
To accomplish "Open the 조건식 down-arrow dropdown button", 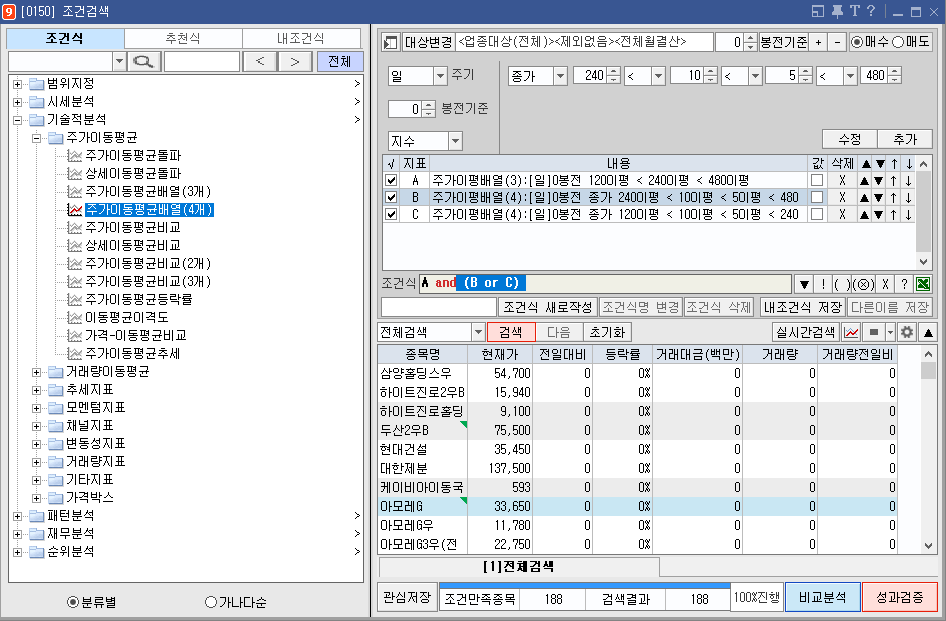I will 804,284.
